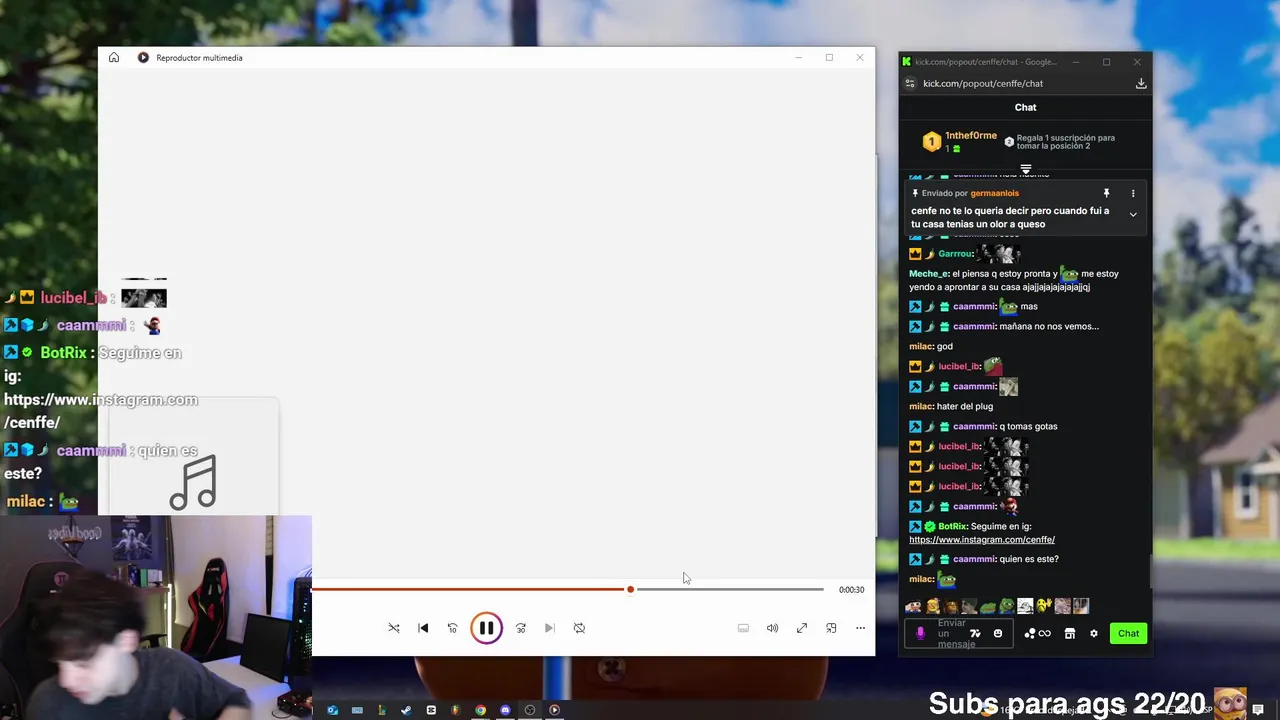This screenshot has height=720, width=1280.
Task: Click message 'quien es este?' in chat window
Action: tap(1028, 559)
